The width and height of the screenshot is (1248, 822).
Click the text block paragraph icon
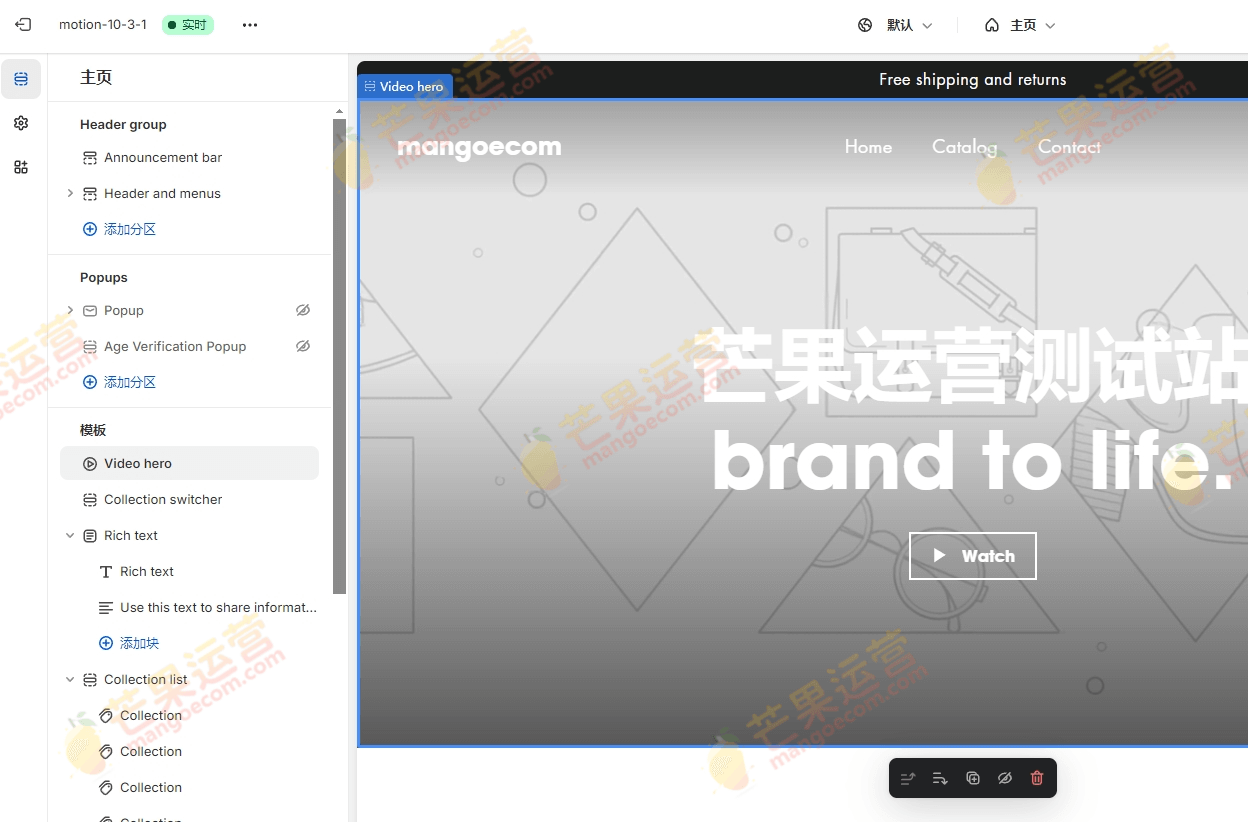point(106,608)
